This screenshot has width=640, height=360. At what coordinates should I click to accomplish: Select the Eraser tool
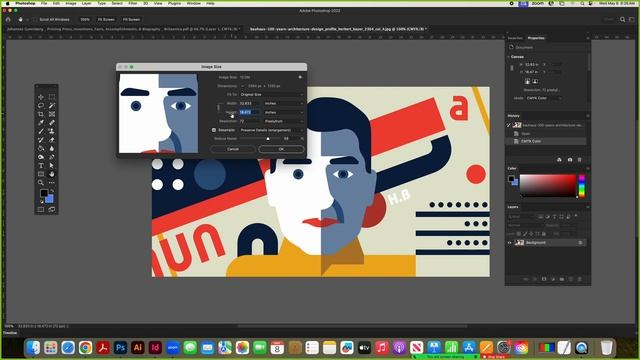pyautogui.click(x=52, y=140)
